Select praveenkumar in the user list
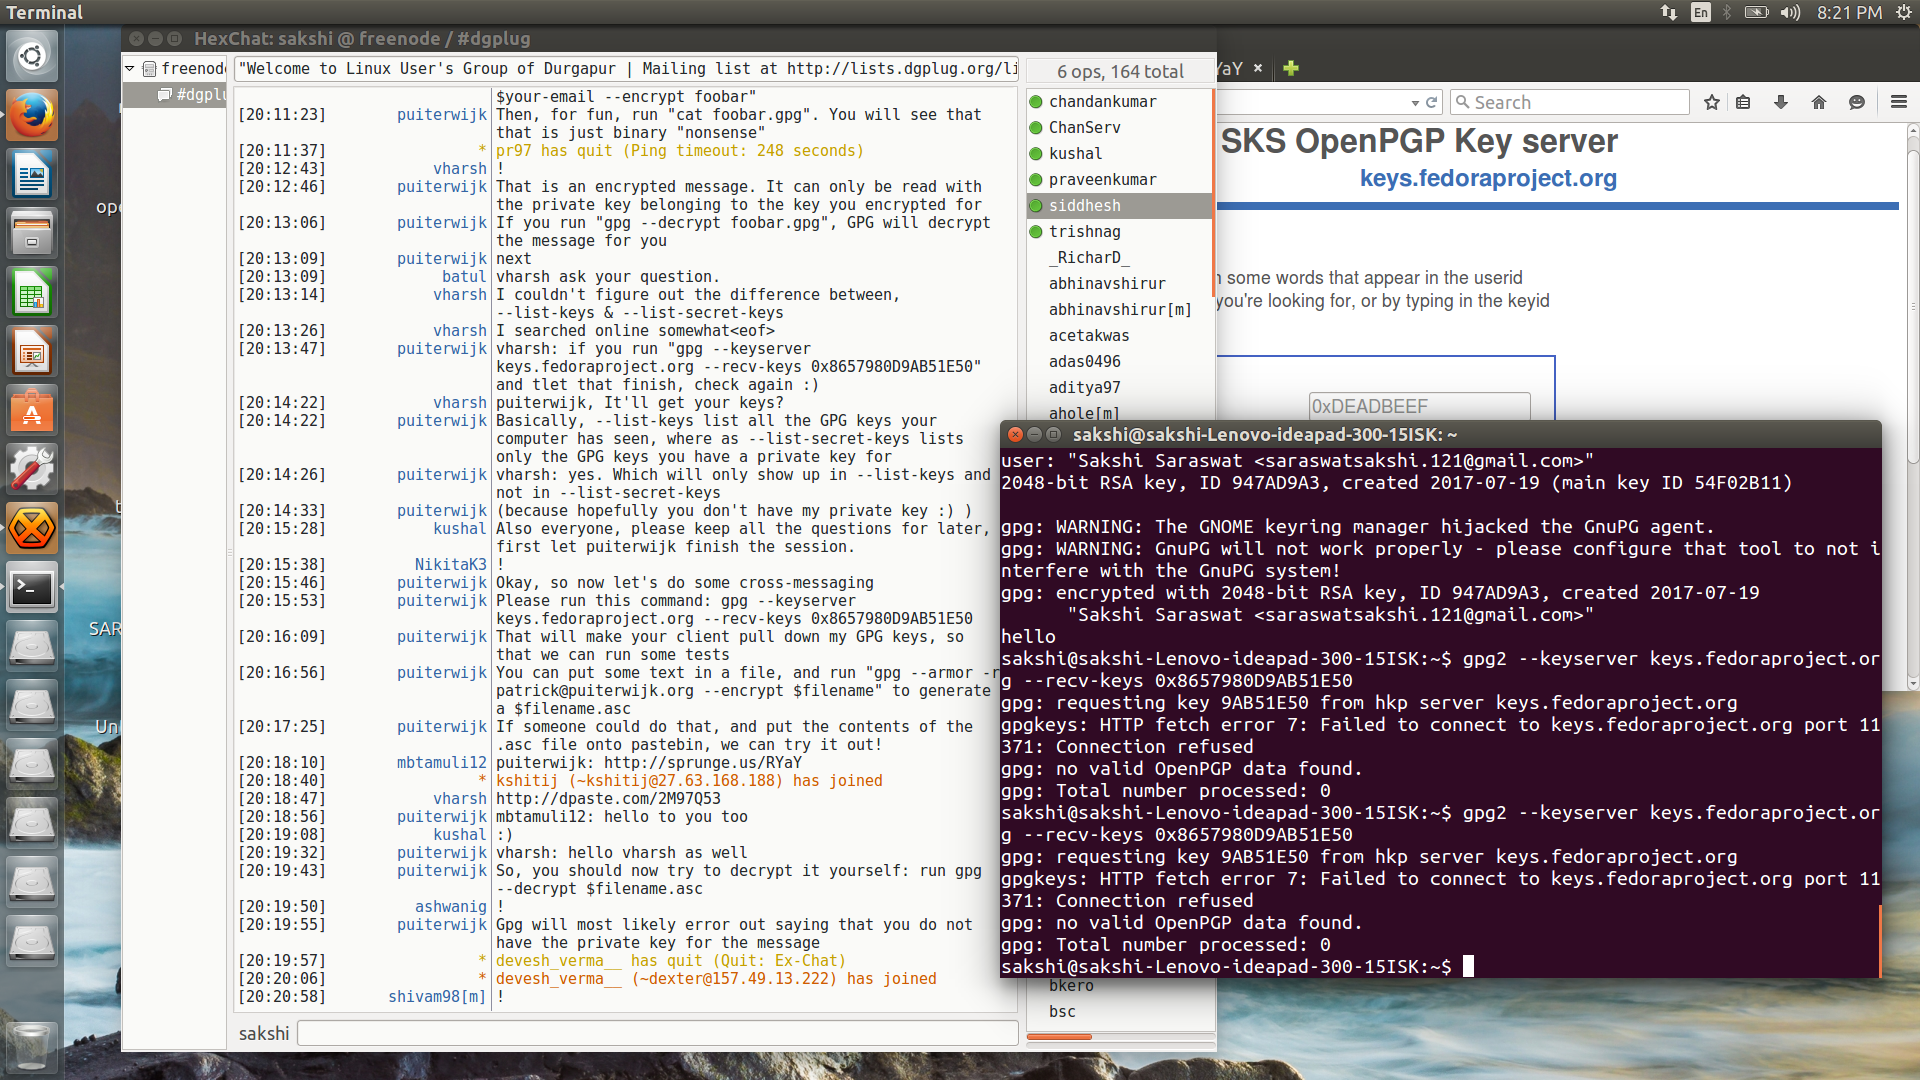Image resolution: width=1920 pixels, height=1080 pixels. 1119,179
